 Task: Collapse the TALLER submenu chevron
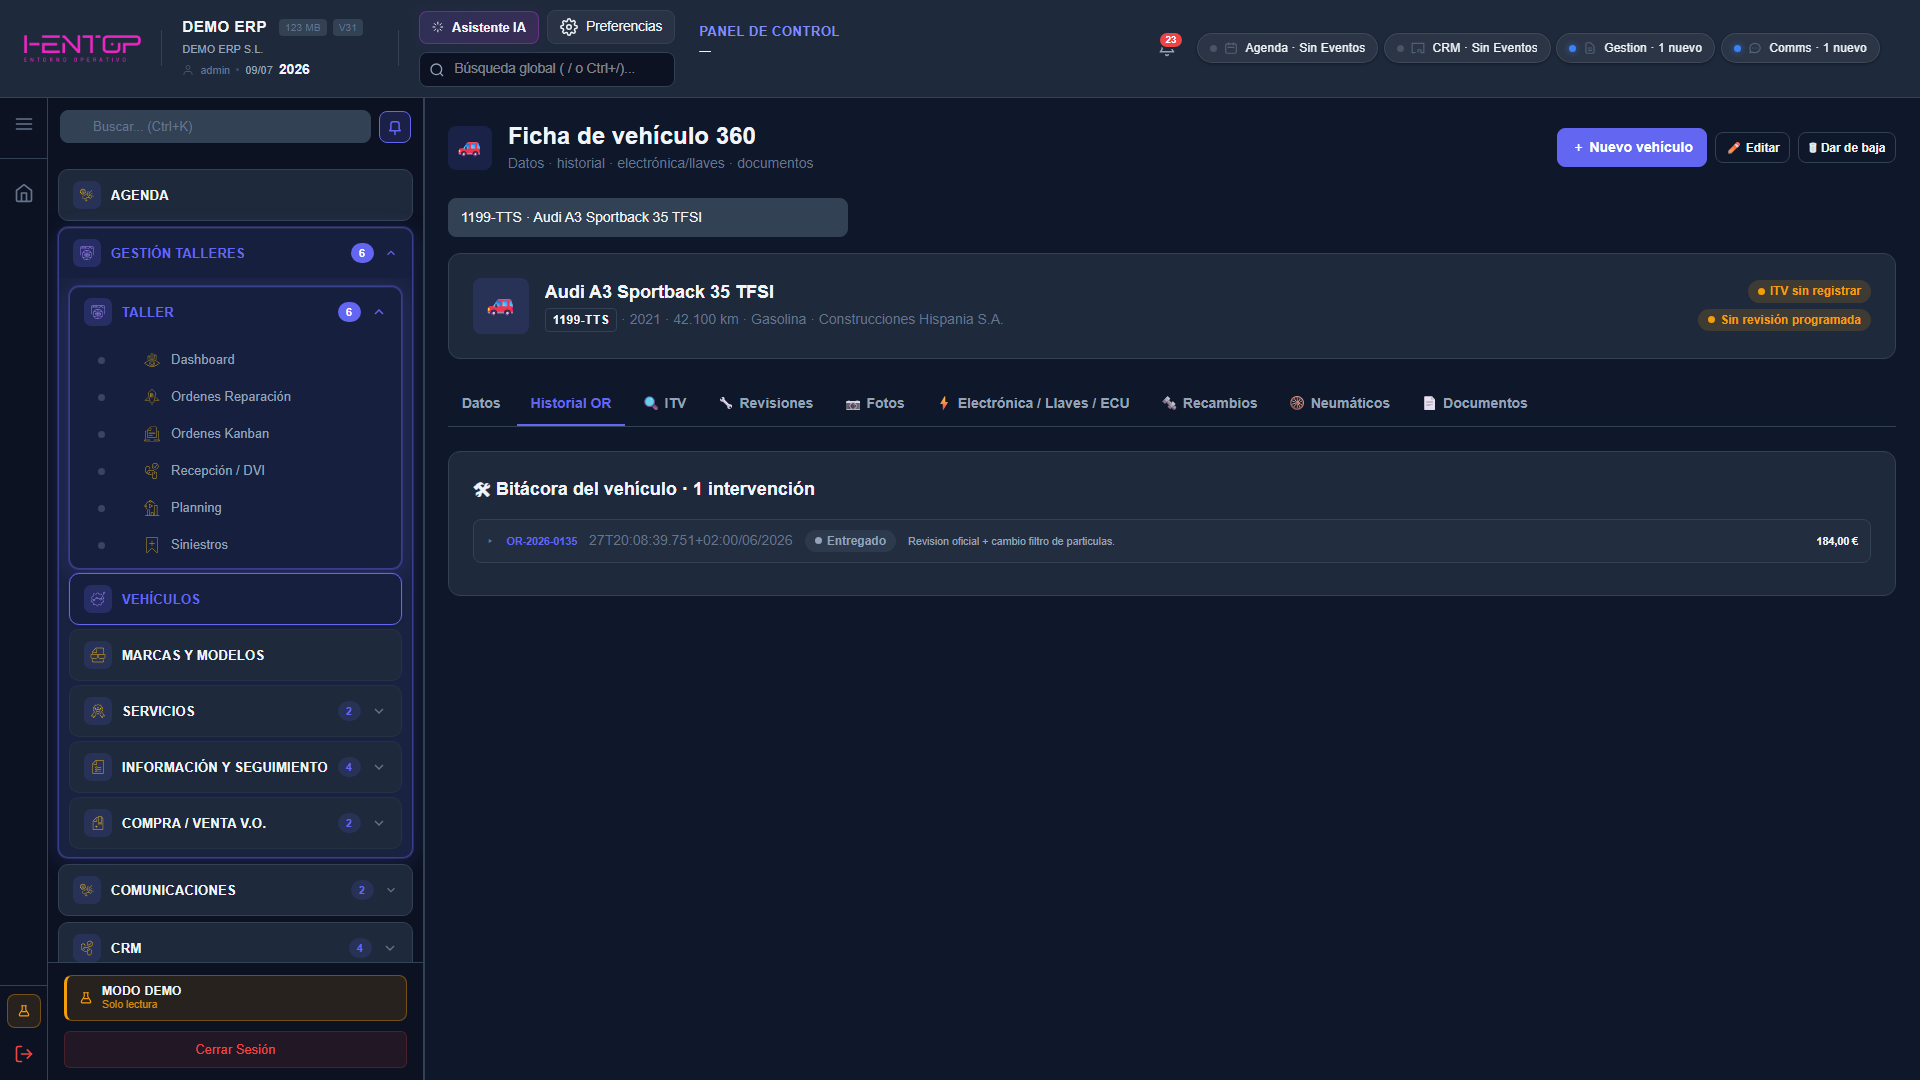(x=379, y=312)
